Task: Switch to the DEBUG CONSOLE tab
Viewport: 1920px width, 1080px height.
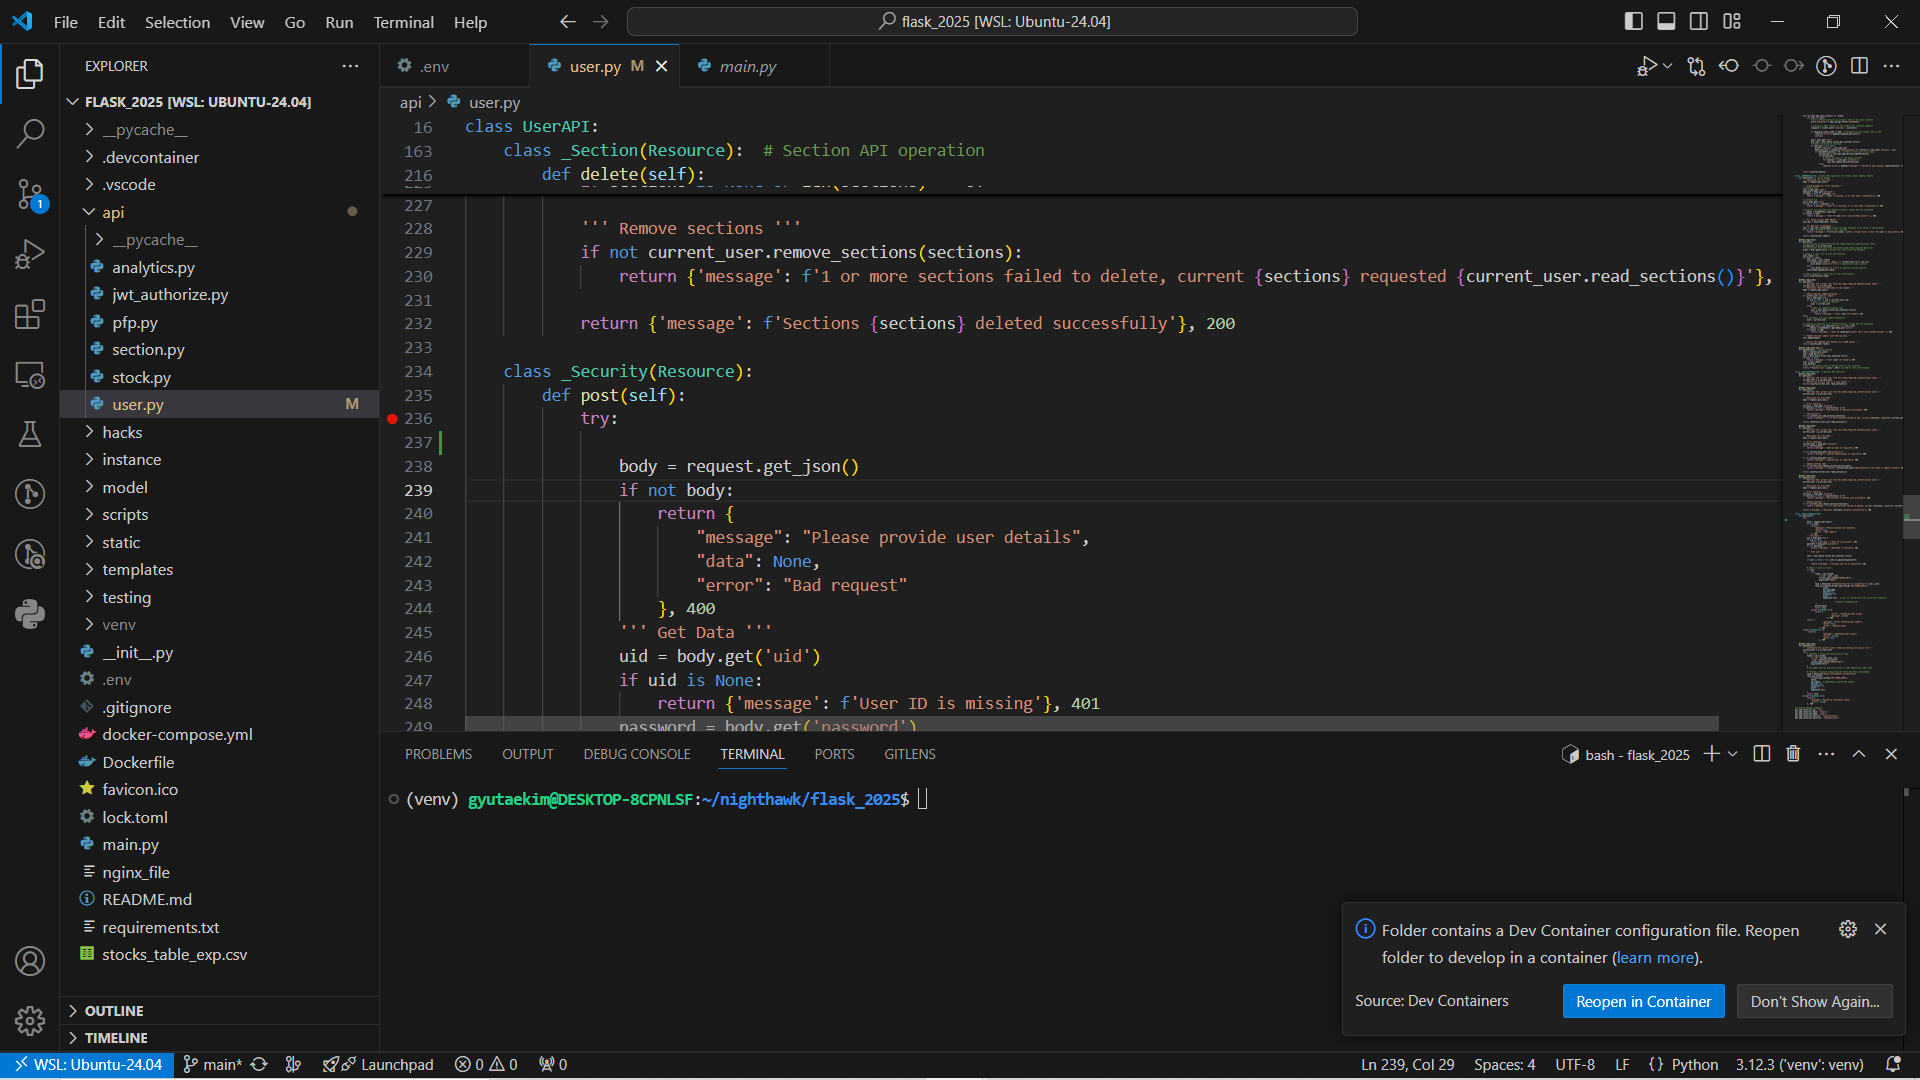Action: 637,754
